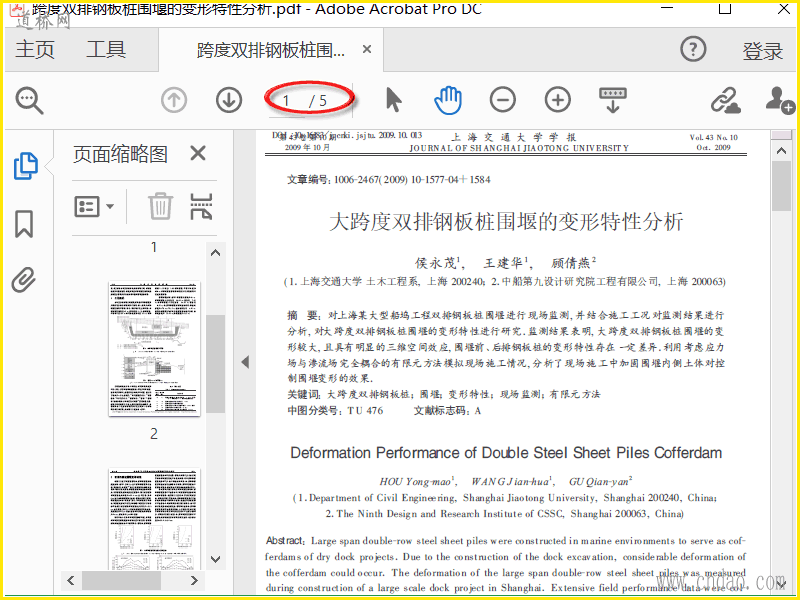The image size is (800, 600).
Task: Click the thumbnail panel horizontal scrollbar thumb
Action: point(121,580)
